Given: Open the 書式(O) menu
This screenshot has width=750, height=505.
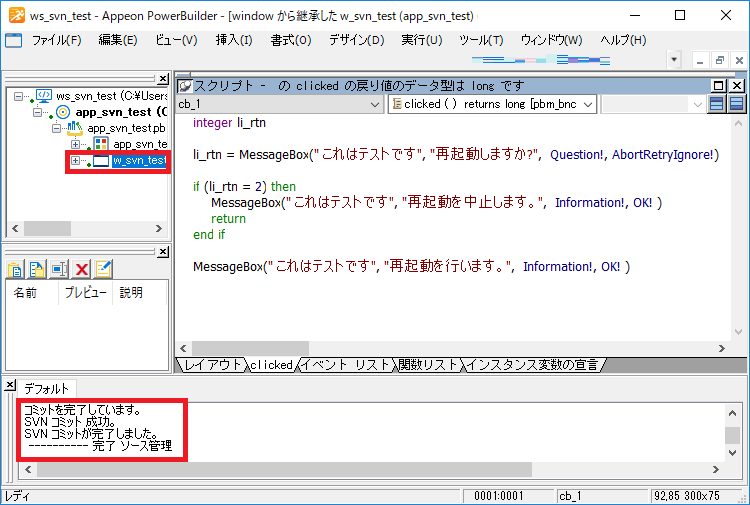Looking at the screenshot, I should click(291, 40).
